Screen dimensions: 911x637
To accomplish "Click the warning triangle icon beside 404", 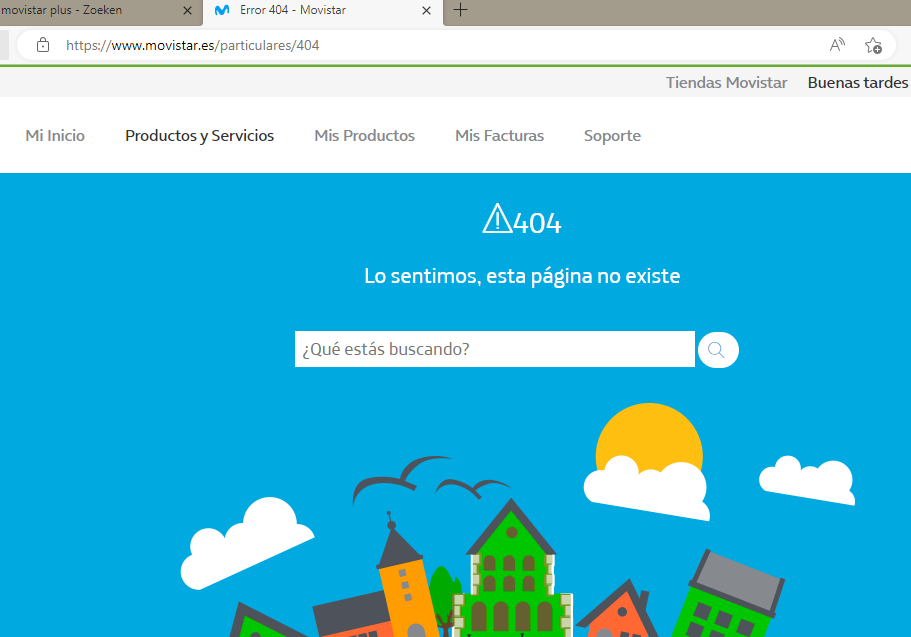I will coord(496,219).
